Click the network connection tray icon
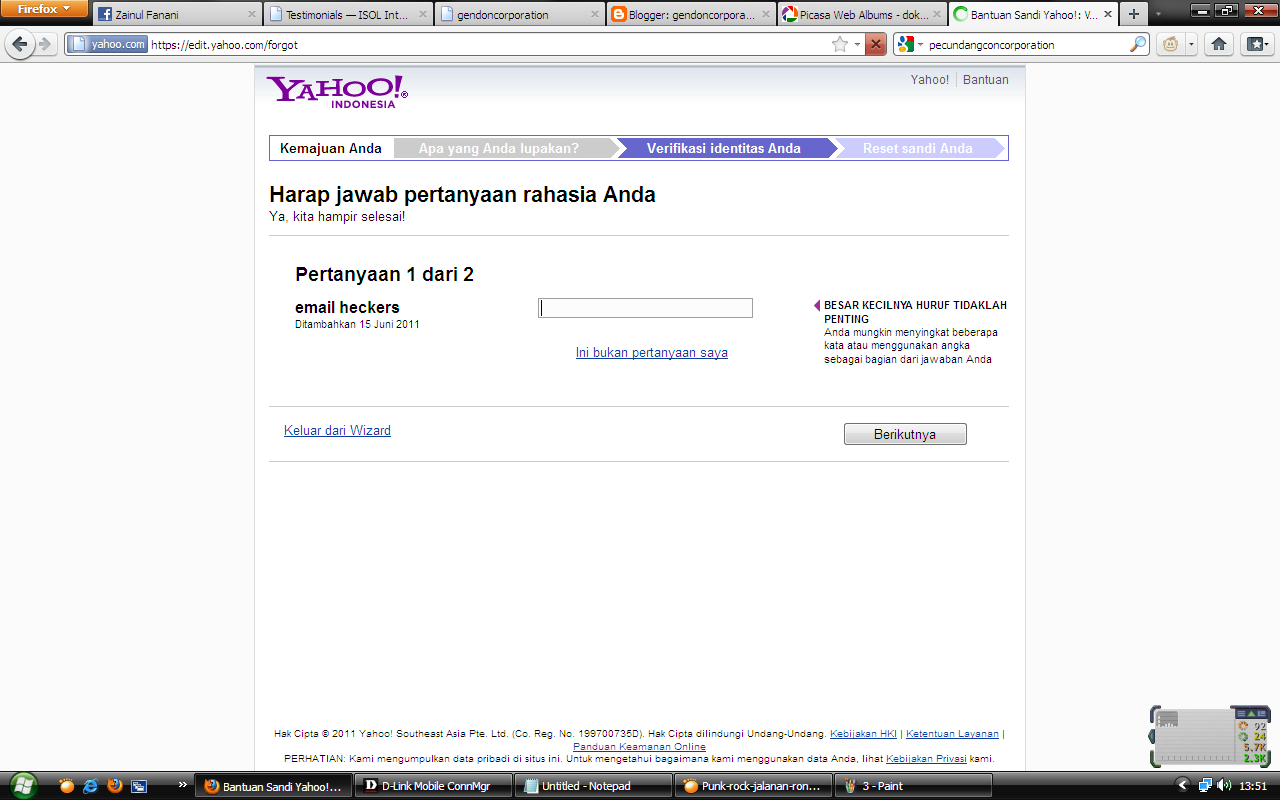 (x=1206, y=786)
